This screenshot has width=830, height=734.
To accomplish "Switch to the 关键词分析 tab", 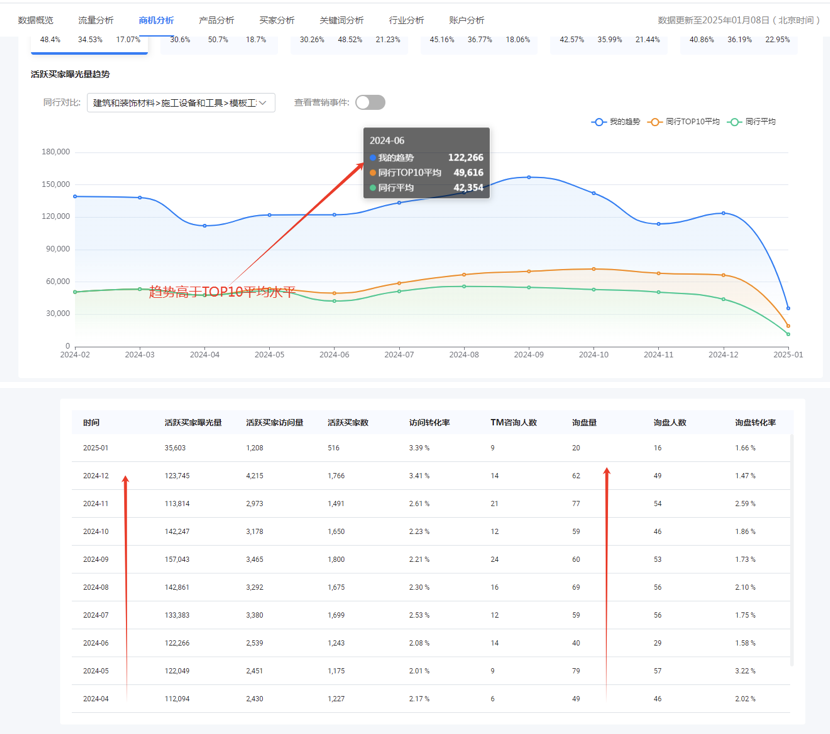I will tap(341, 20).
